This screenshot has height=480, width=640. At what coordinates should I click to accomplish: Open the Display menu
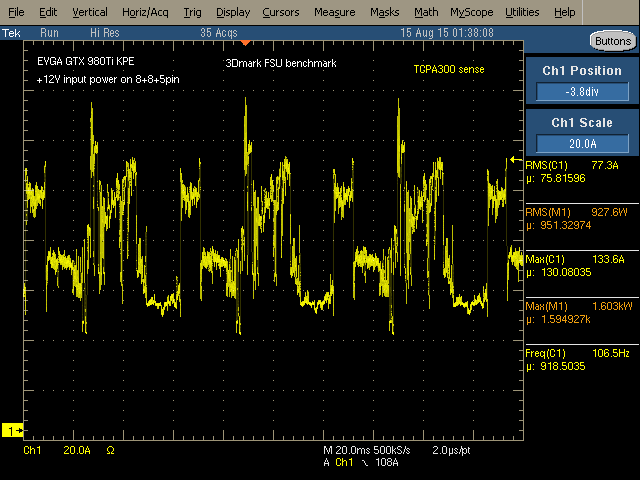pos(233,13)
